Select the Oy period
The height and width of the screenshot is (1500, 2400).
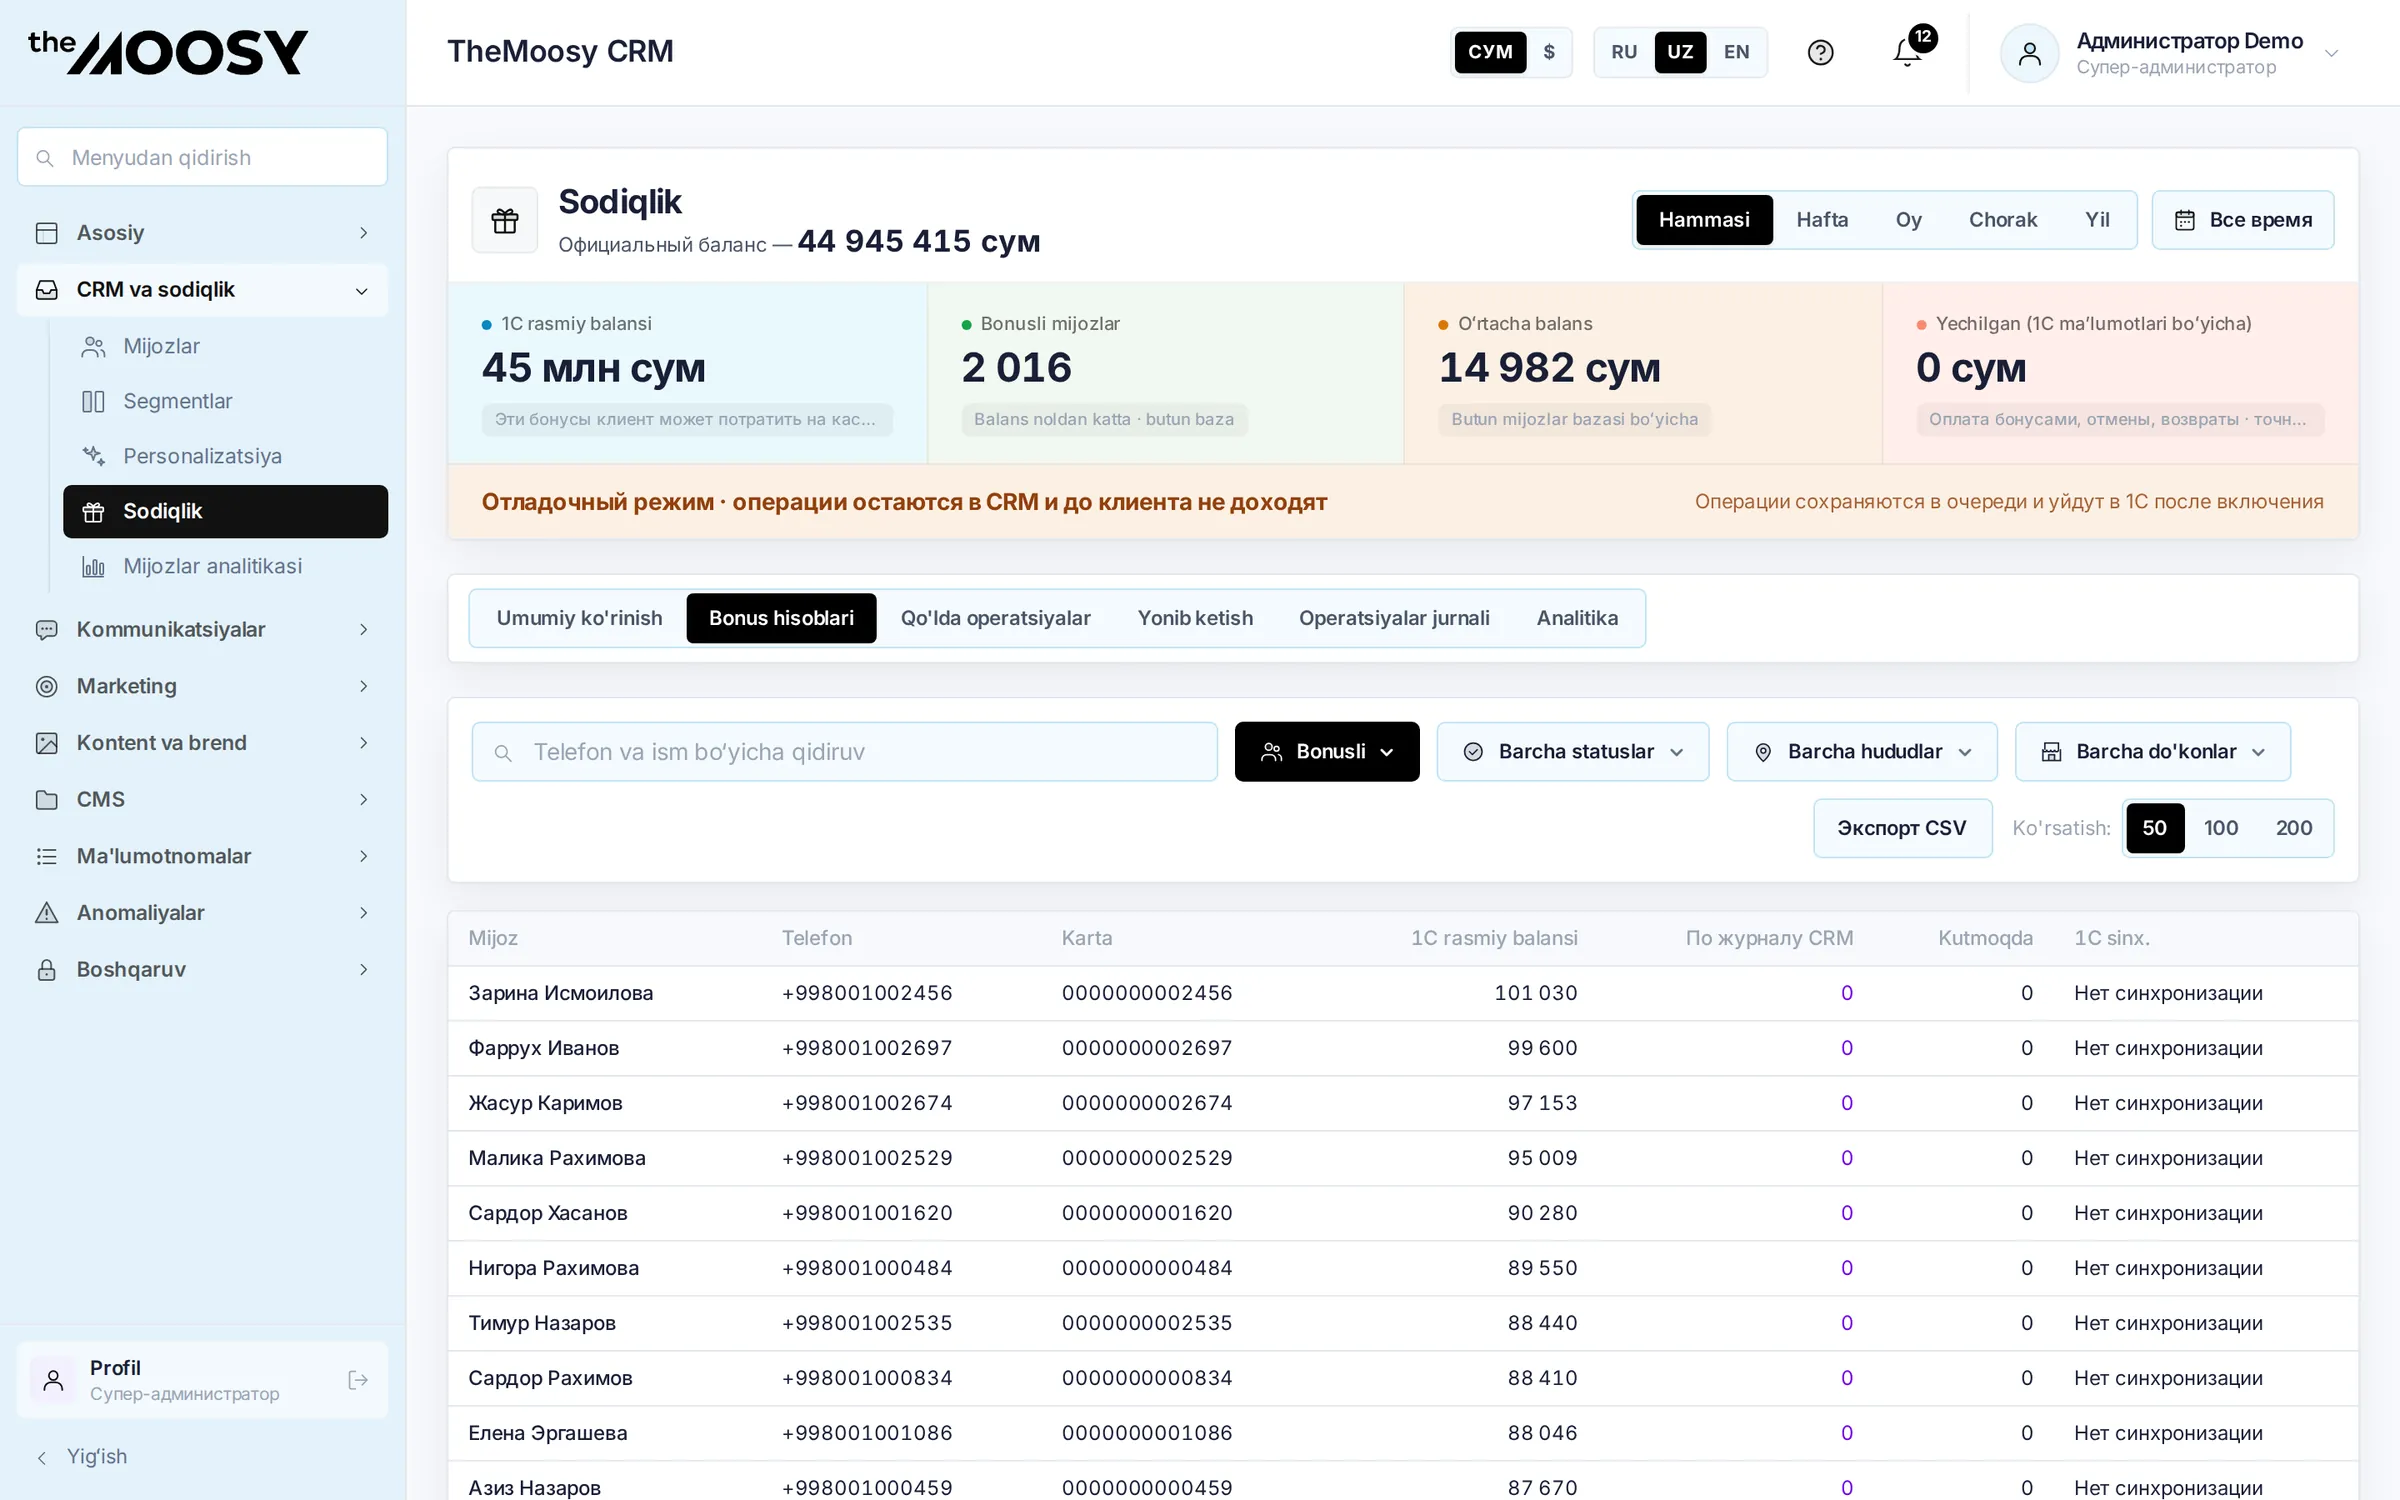(x=1908, y=220)
